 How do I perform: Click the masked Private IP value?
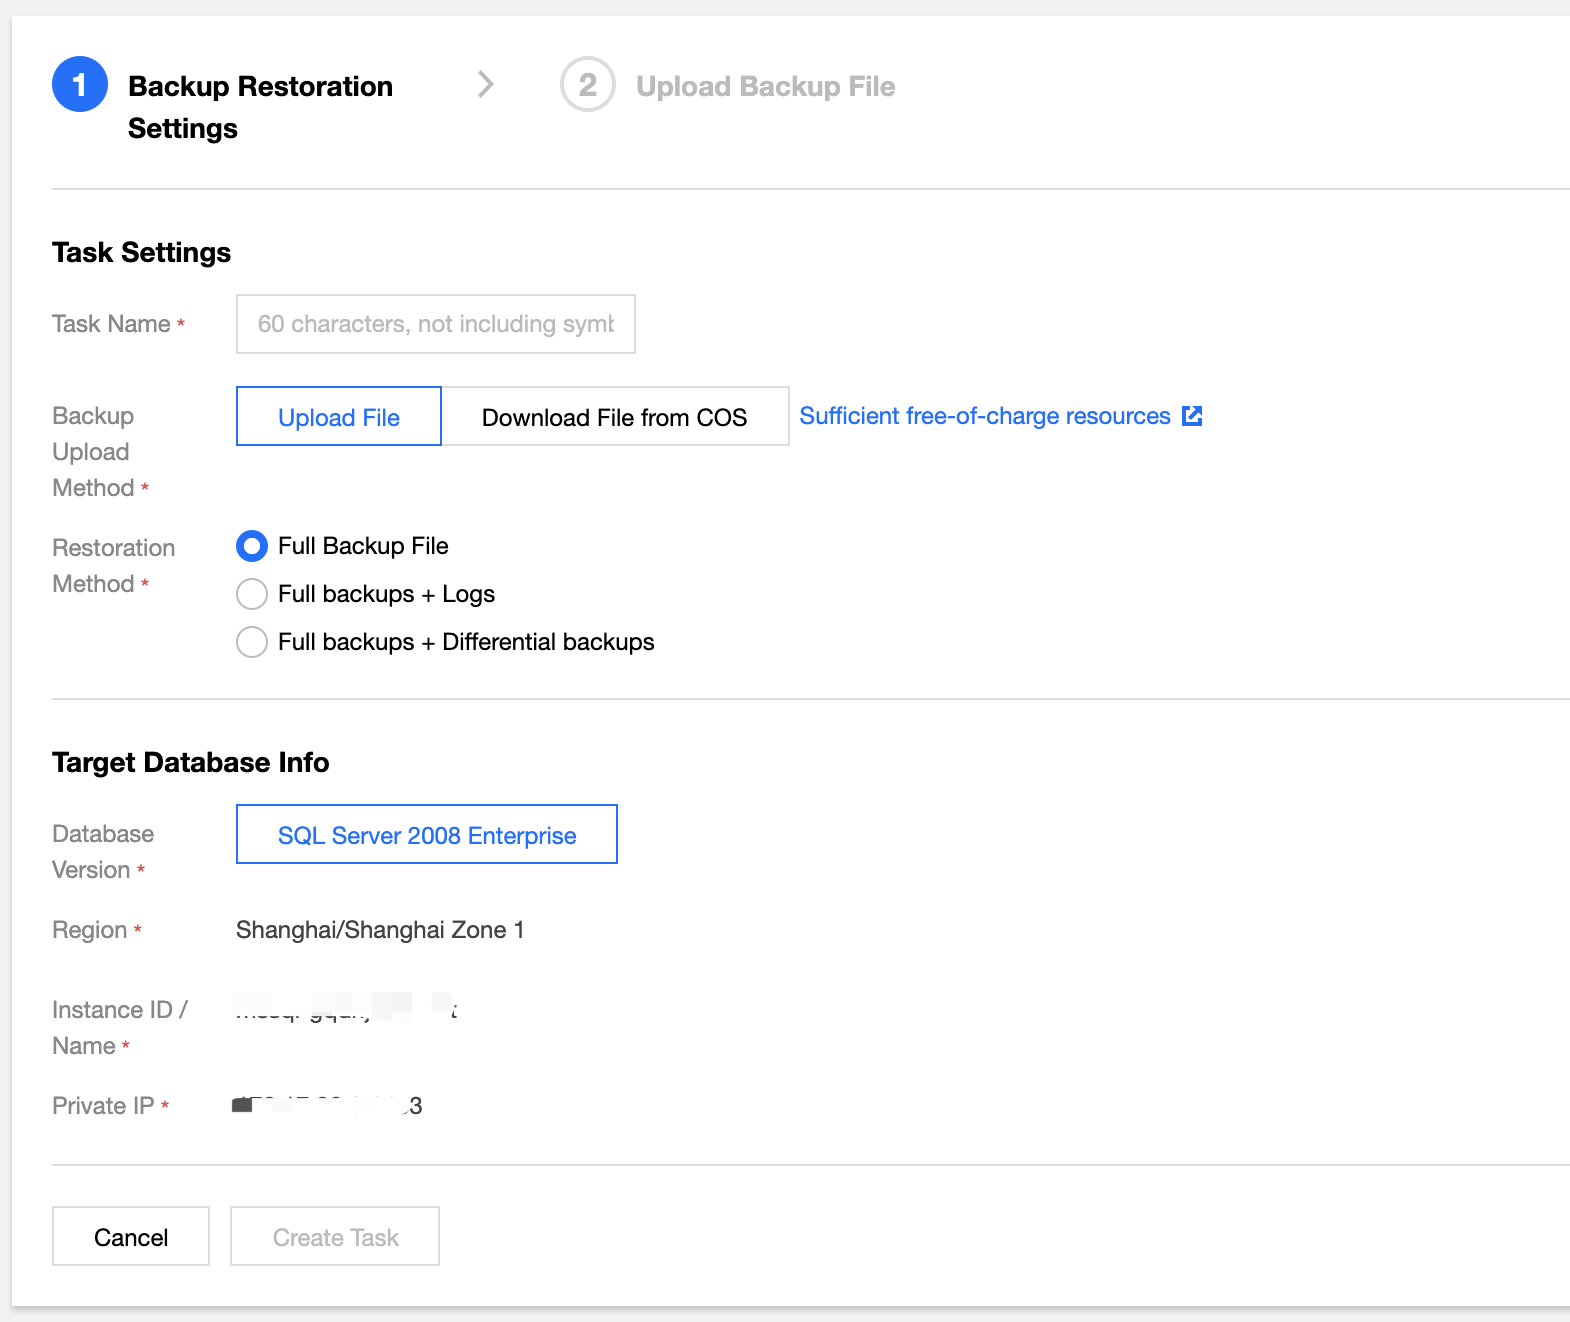tap(327, 1106)
